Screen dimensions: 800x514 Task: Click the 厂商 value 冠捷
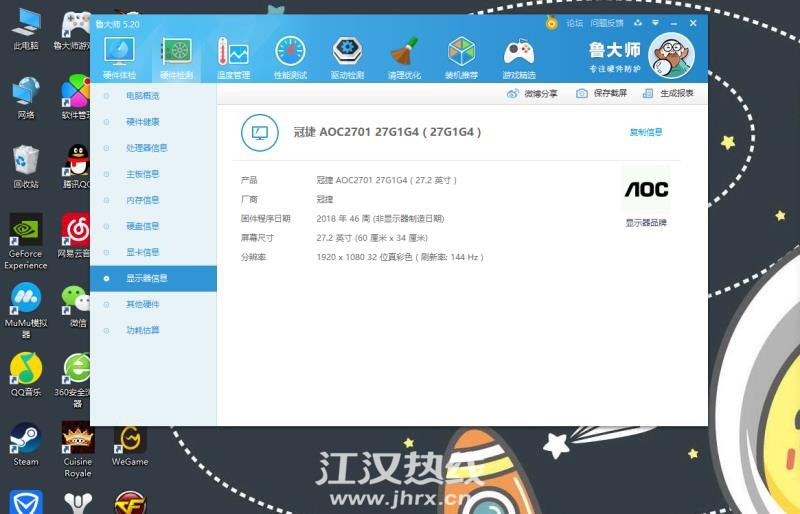(x=324, y=199)
